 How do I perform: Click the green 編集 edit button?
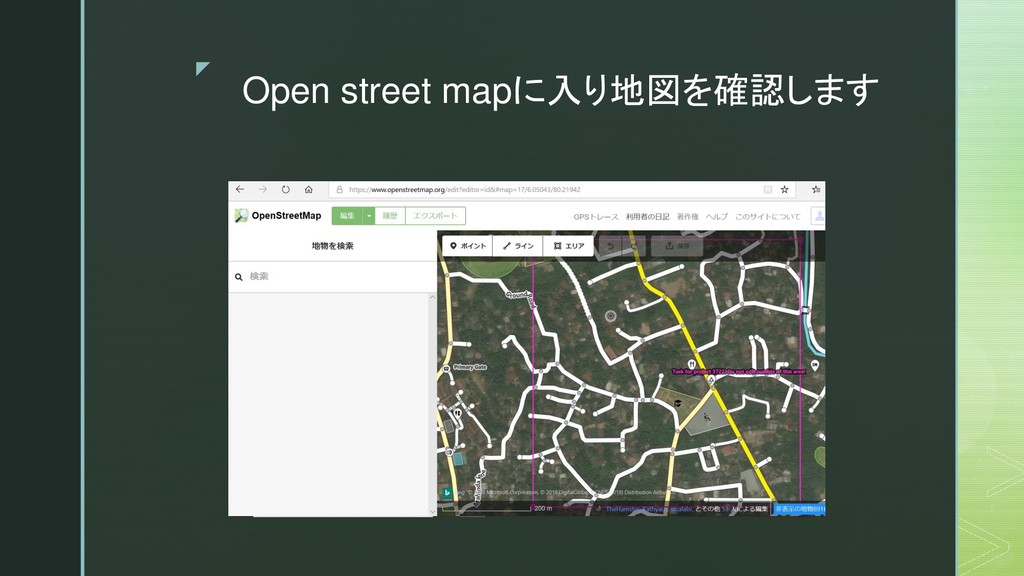(347, 216)
